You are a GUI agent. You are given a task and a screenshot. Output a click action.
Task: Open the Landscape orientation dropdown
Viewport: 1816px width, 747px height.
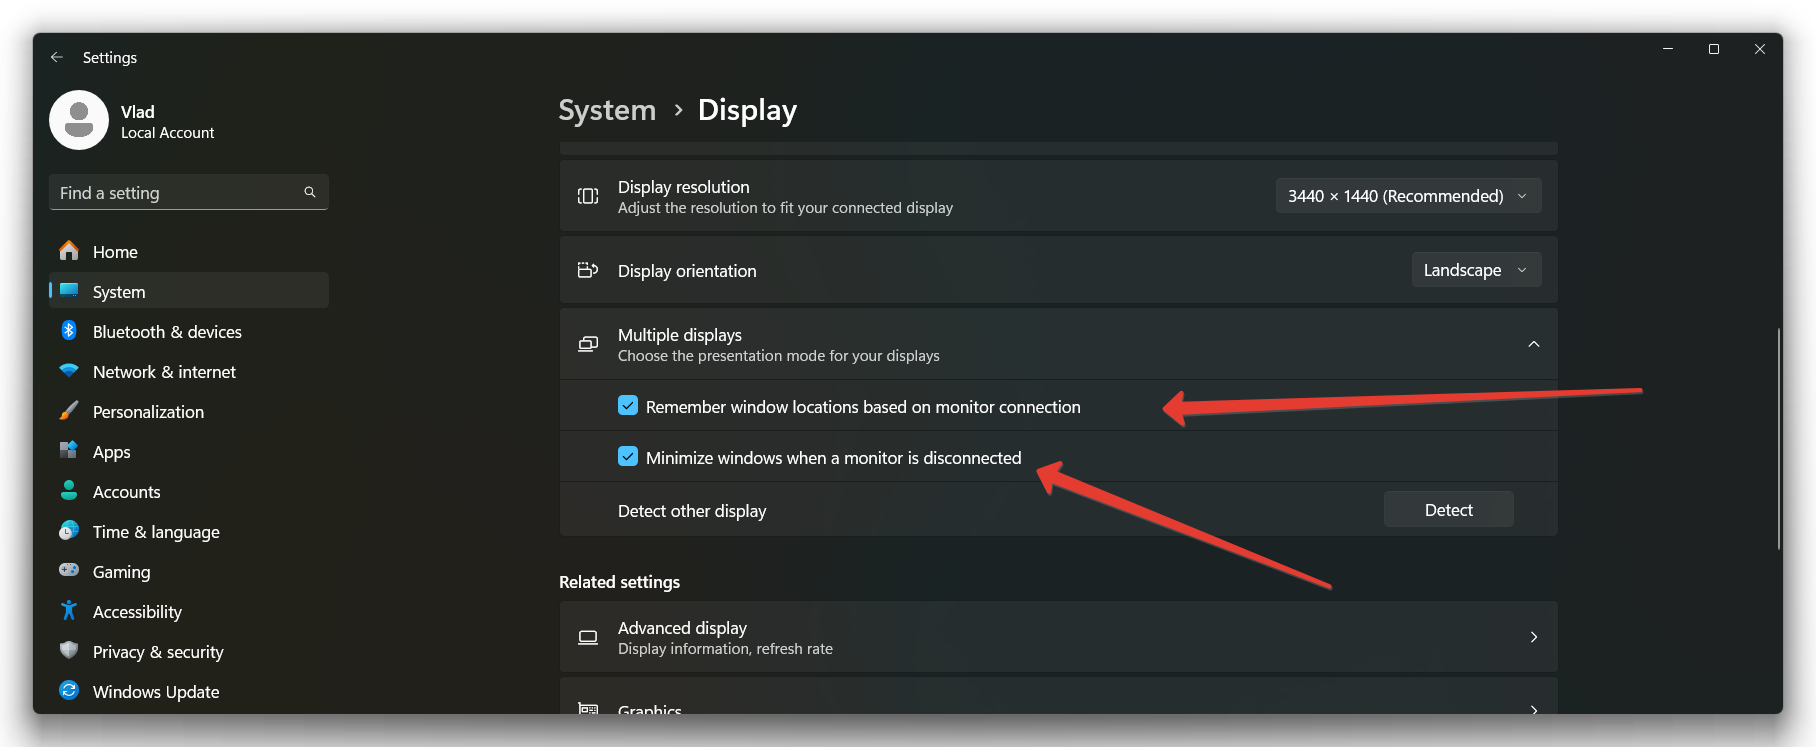coord(1475,270)
